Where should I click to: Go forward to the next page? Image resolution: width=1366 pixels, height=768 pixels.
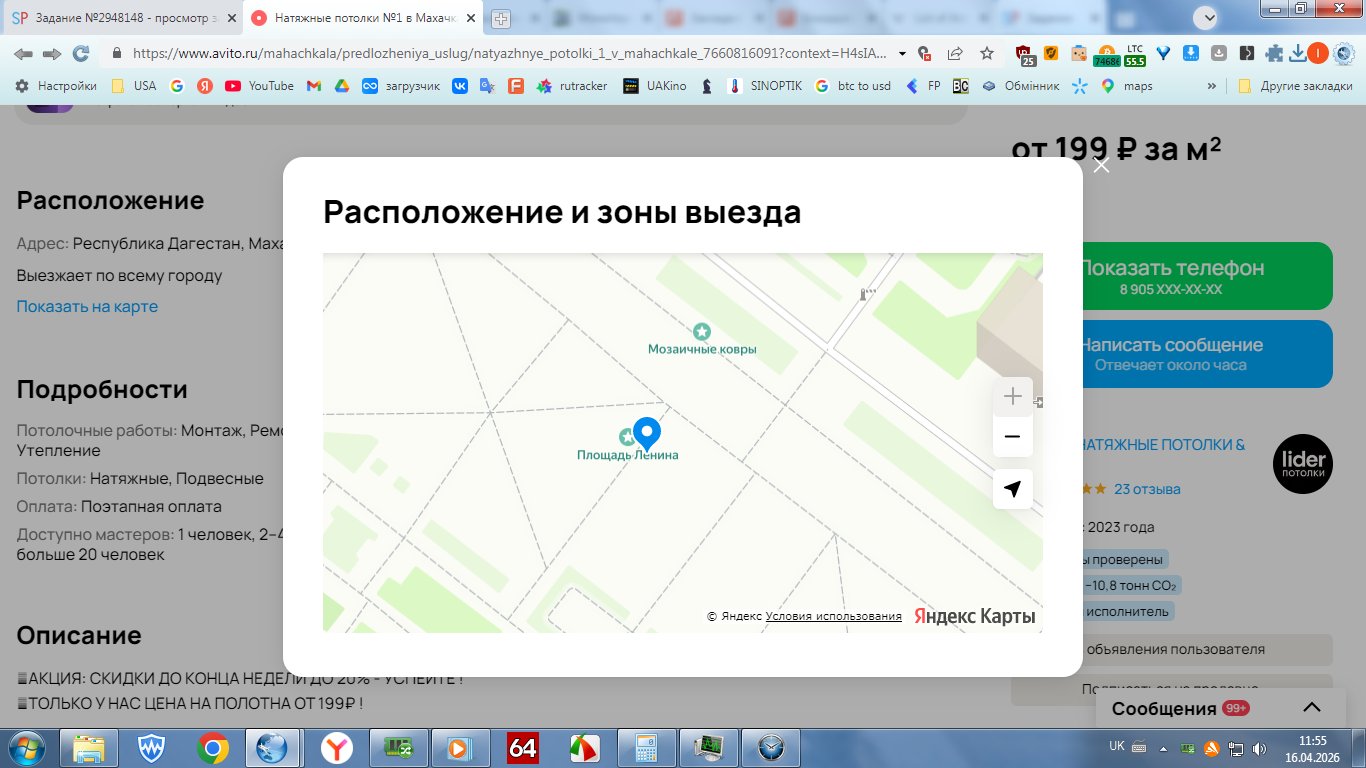click(x=52, y=54)
